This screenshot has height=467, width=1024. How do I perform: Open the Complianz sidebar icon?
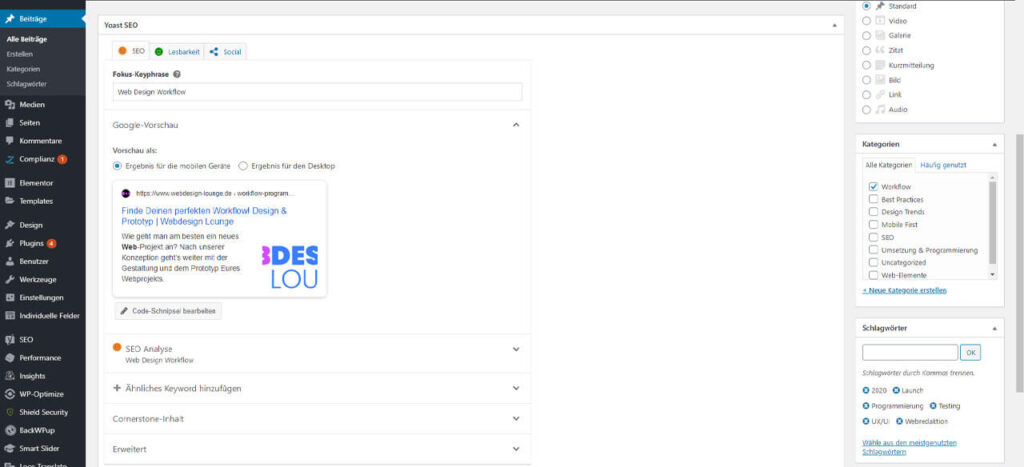10,159
